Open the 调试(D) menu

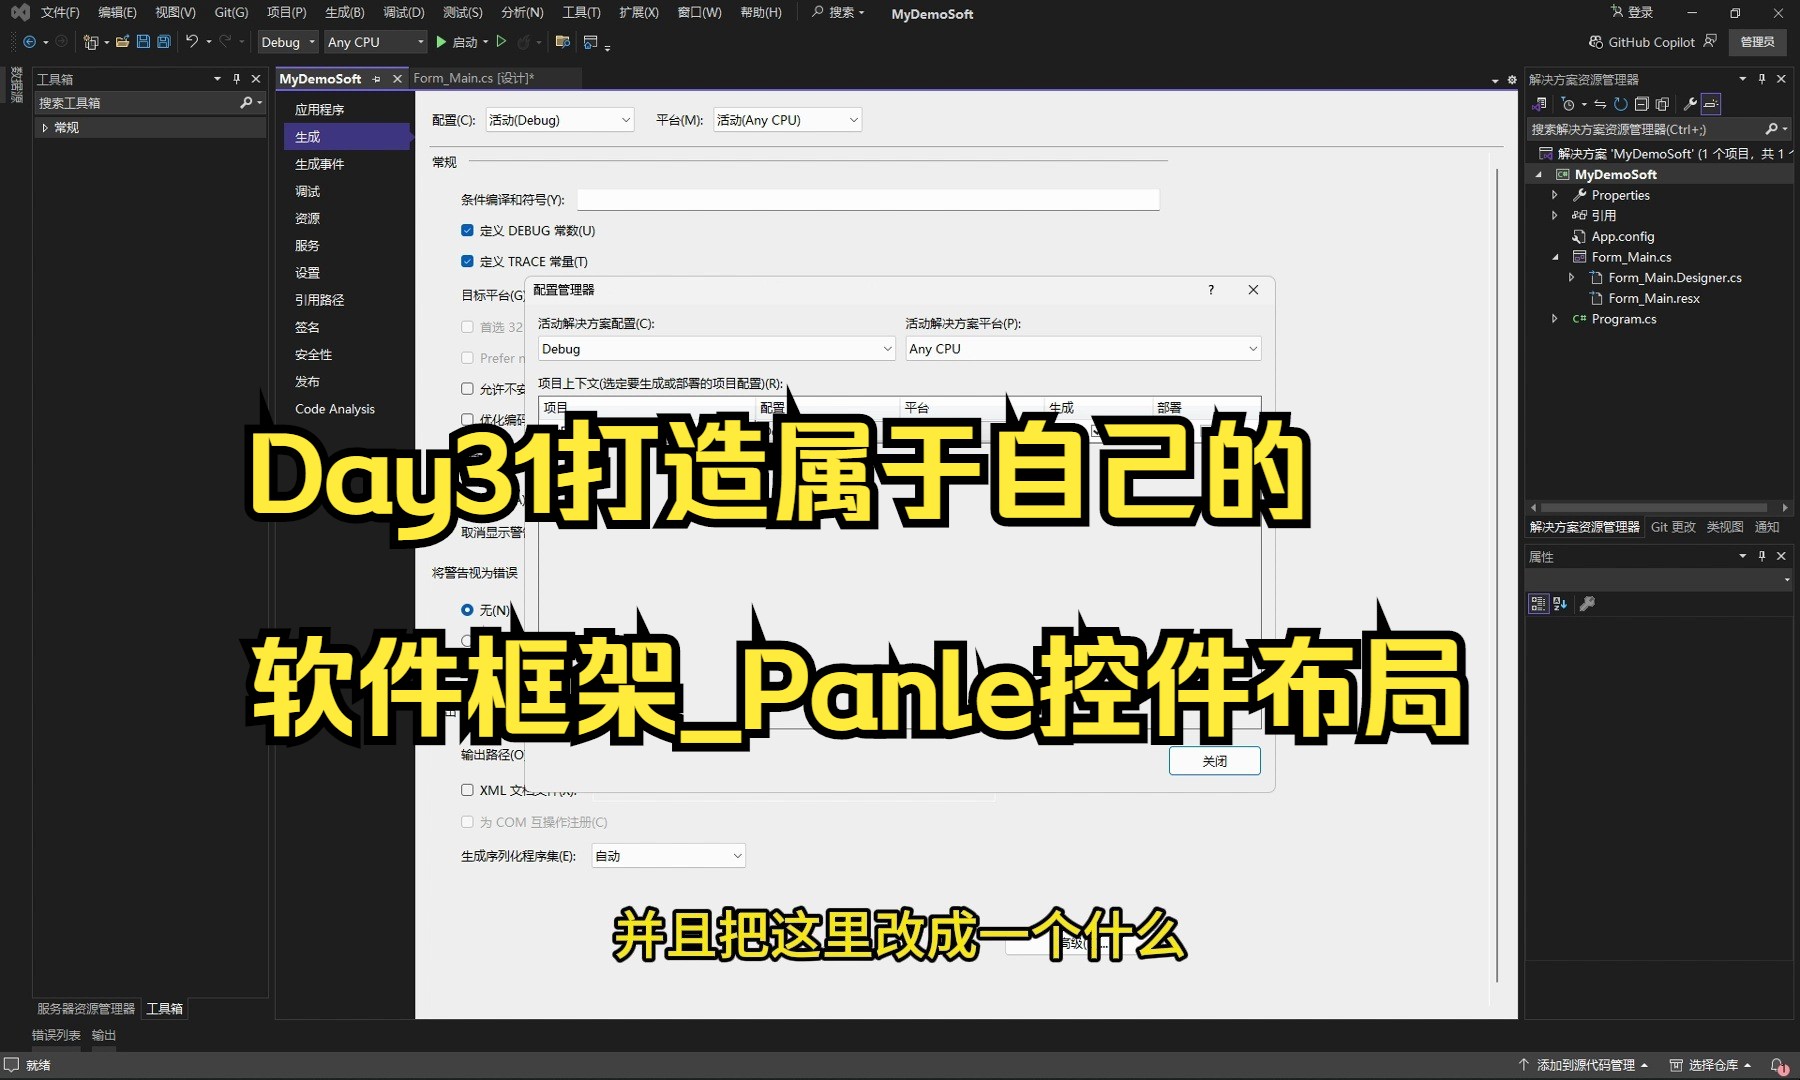point(404,12)
